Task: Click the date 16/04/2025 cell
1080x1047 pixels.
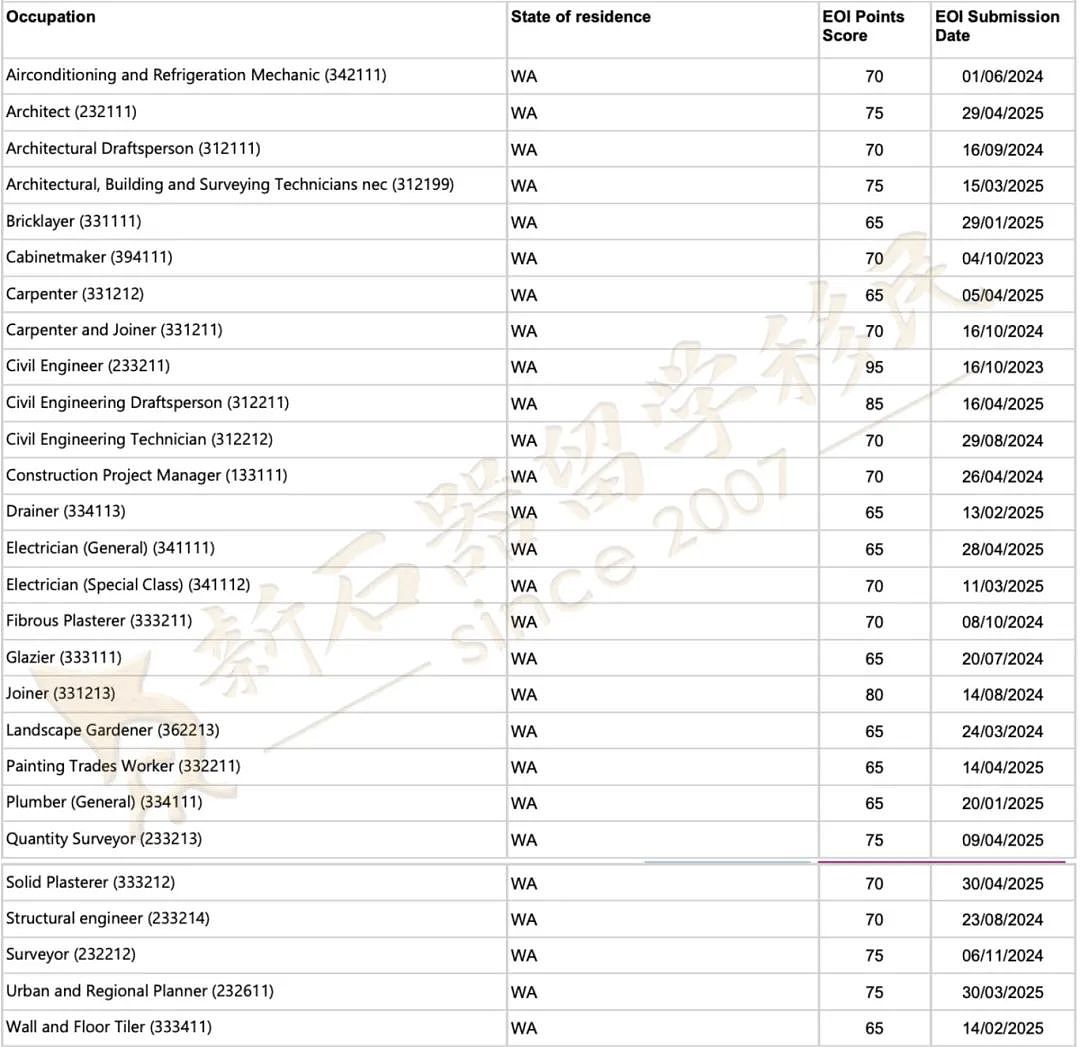Action: pyautogui.click(x=1002, y=404)
